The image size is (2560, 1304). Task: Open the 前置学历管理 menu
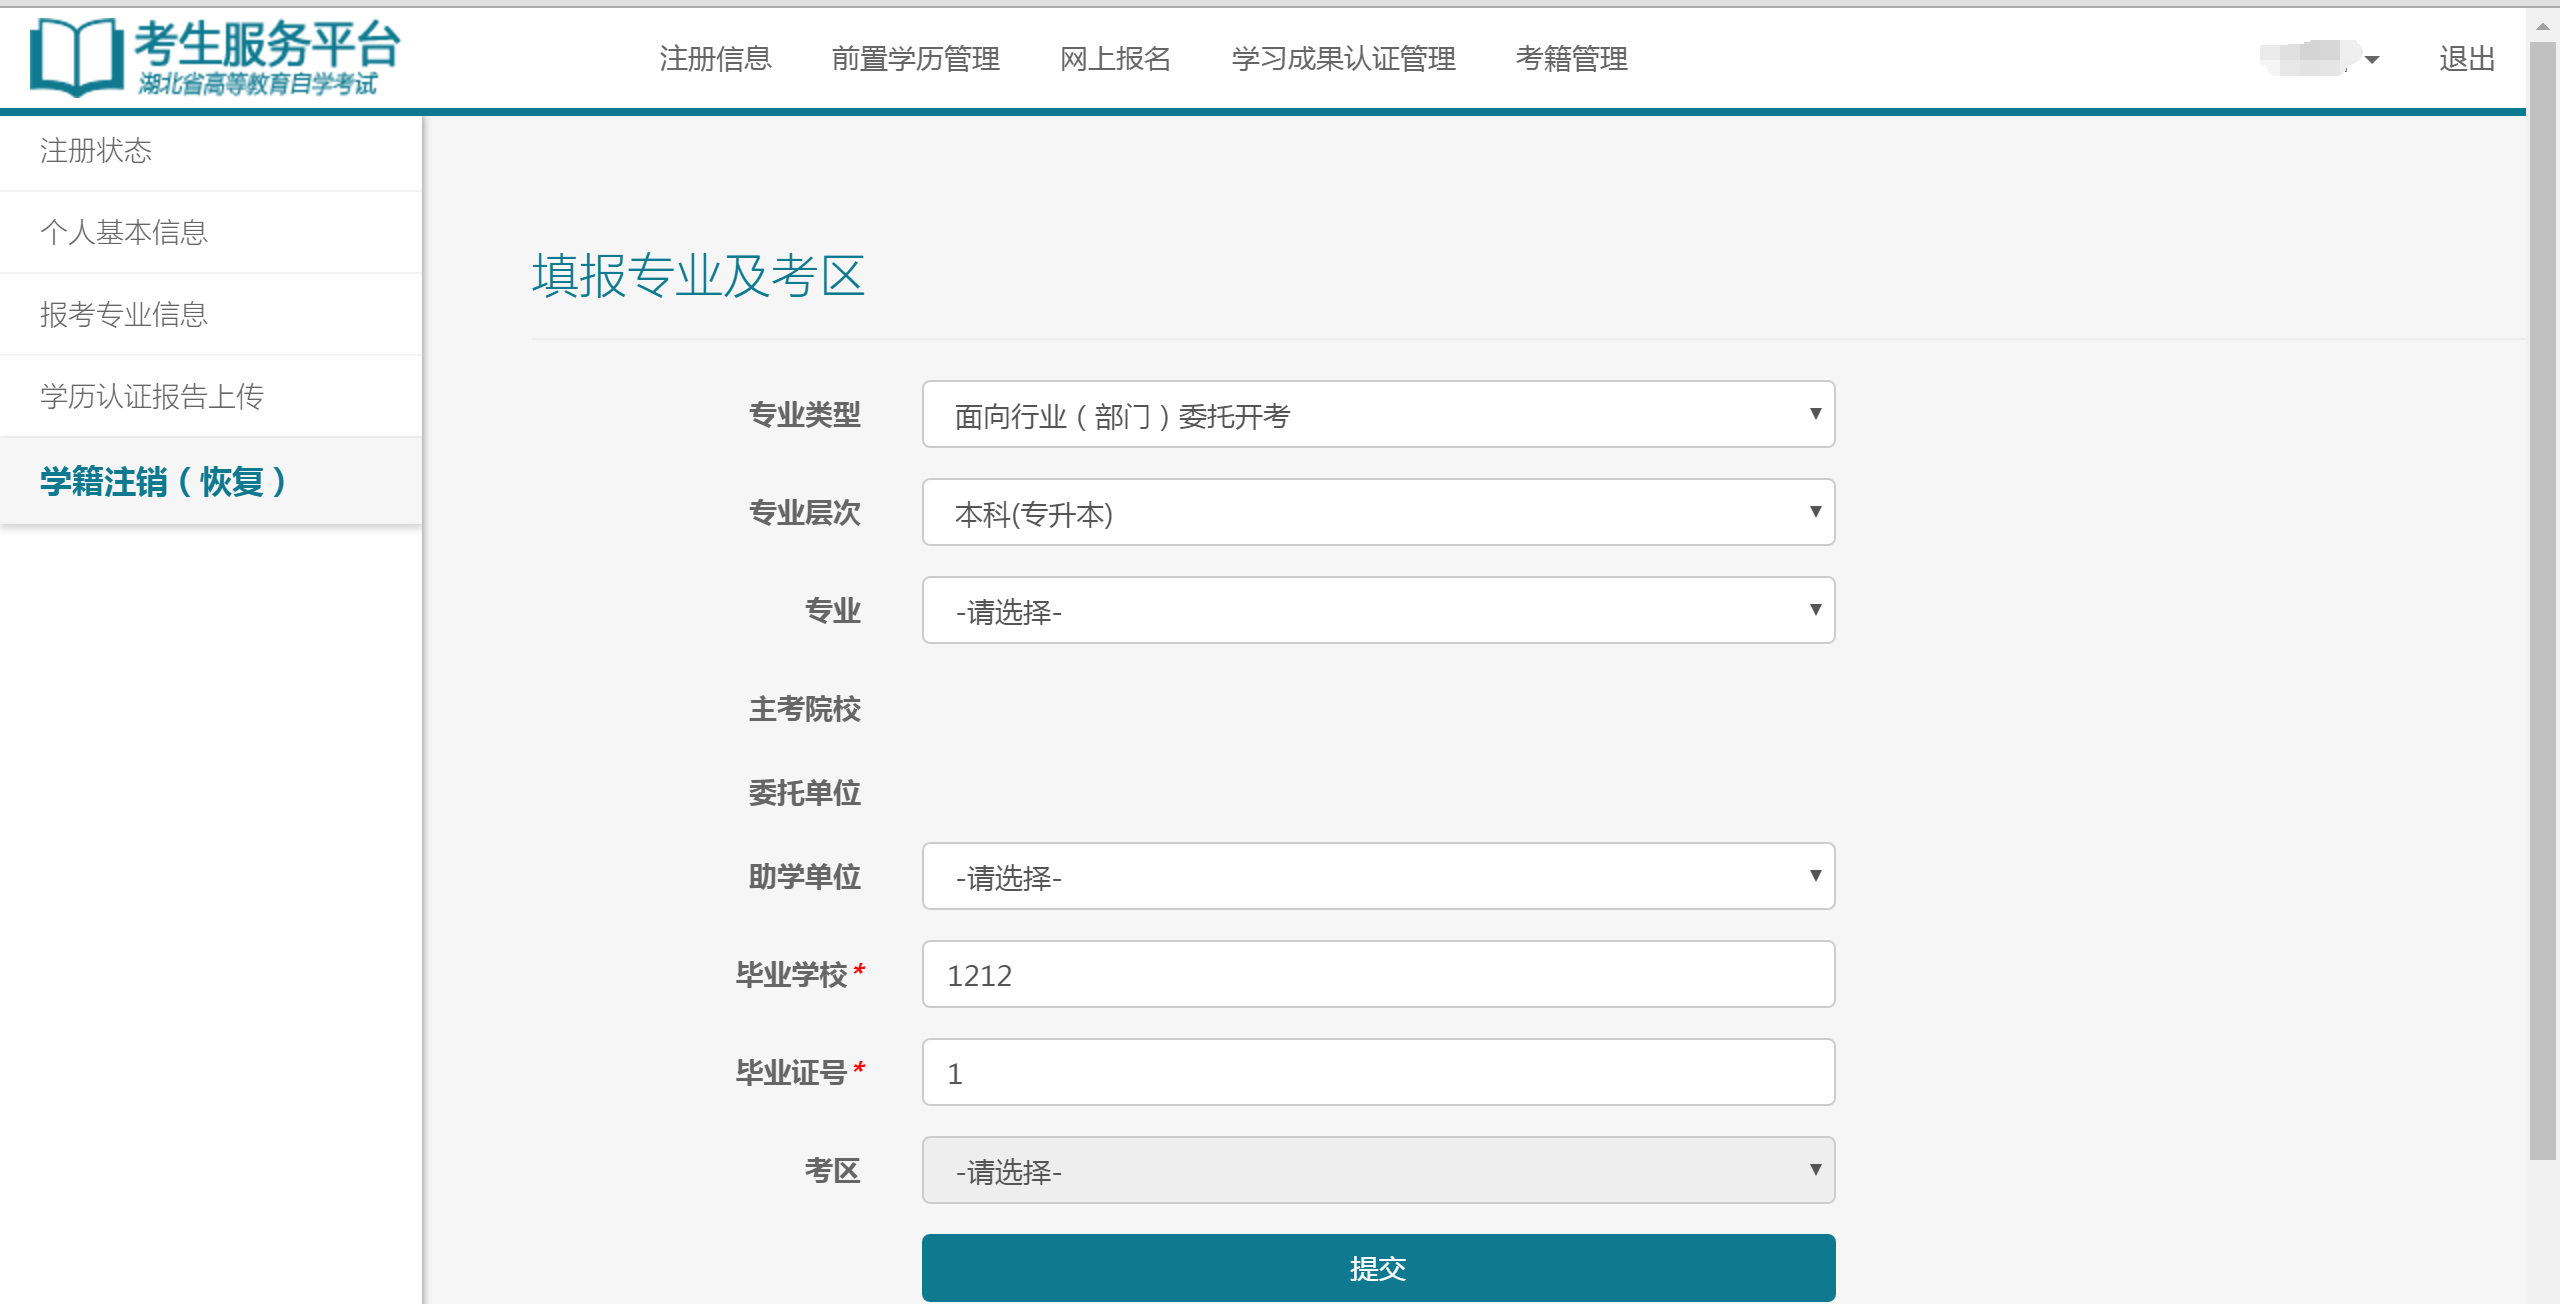click(915, 59)
